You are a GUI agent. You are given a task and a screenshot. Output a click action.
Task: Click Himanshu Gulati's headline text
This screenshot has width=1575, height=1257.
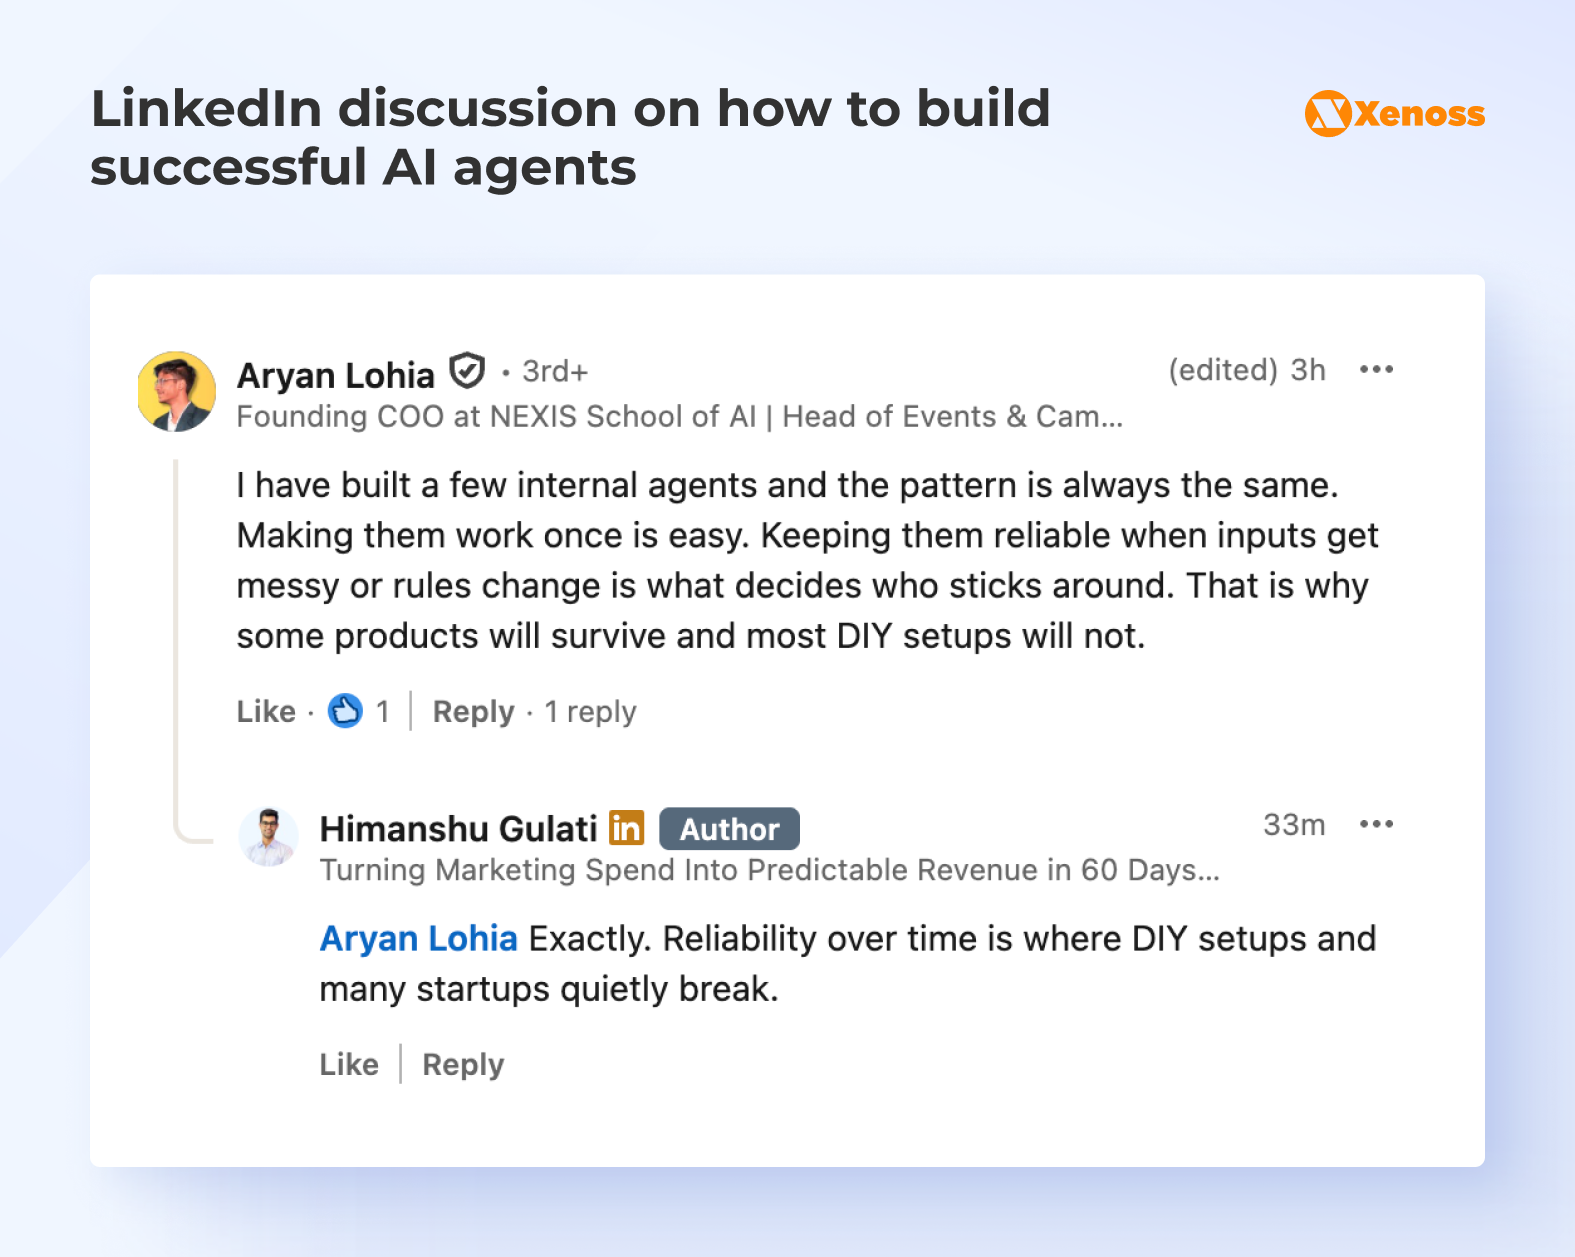pyautogui.click(x=770, y=870)
